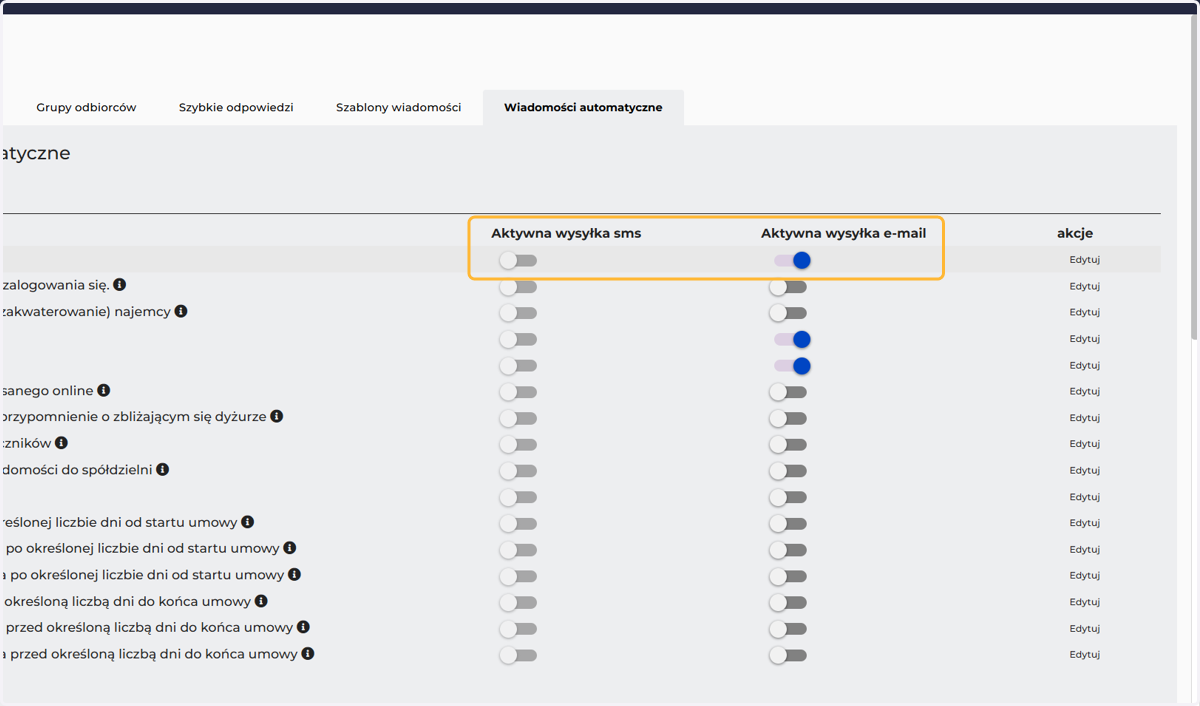
Task: Click info icon beside 'najemcy' row
Action: pyautogui.click(x=181, y=311)
